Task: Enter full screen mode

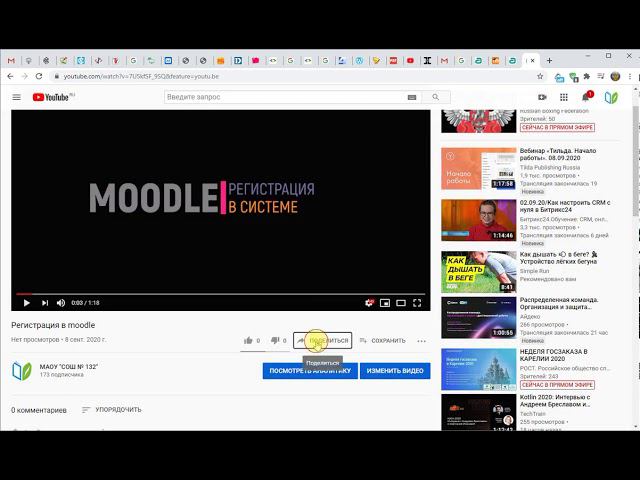Action: (x=417, y=303)
